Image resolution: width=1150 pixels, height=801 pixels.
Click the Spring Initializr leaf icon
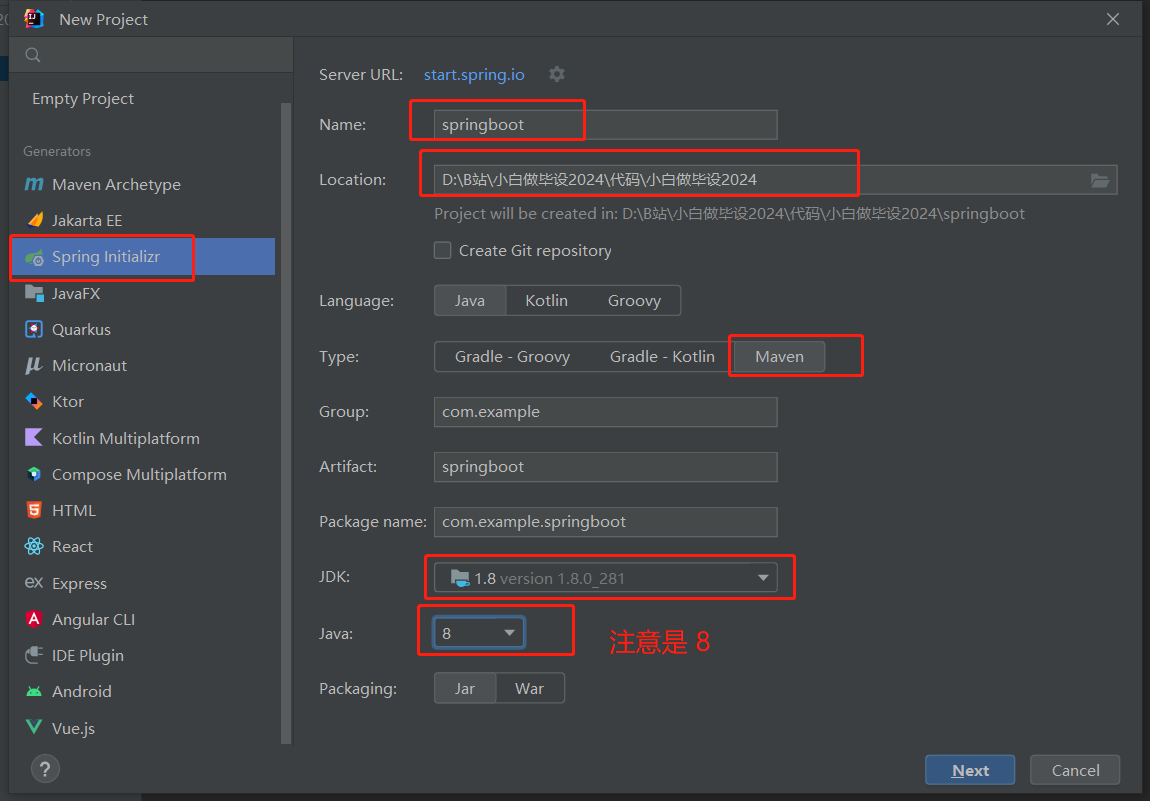34,257
